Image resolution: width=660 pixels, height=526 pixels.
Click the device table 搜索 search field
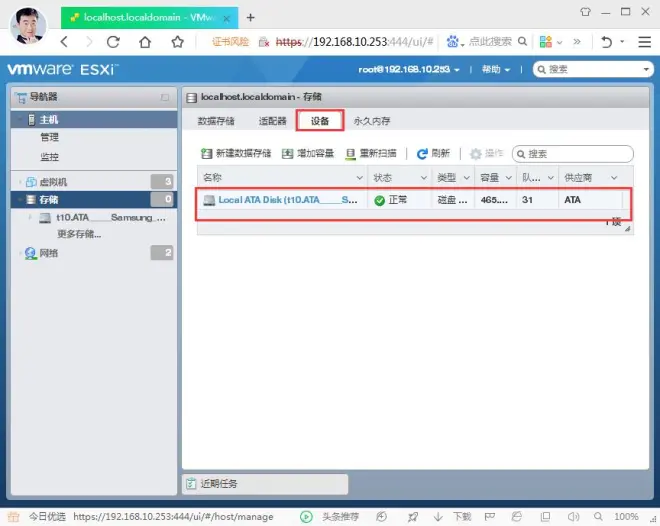click(578, 154)
